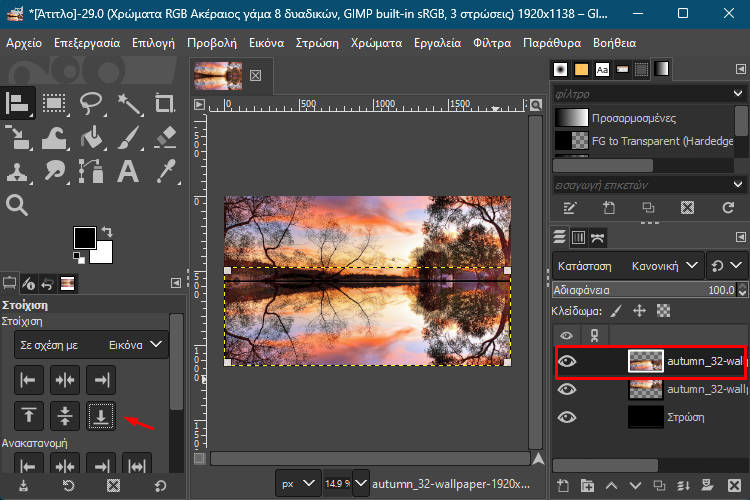Screen dimensions: 750x500
Task: Open the Σε σχέση με Εικόνα dropdown
Action: coord(91,345)
